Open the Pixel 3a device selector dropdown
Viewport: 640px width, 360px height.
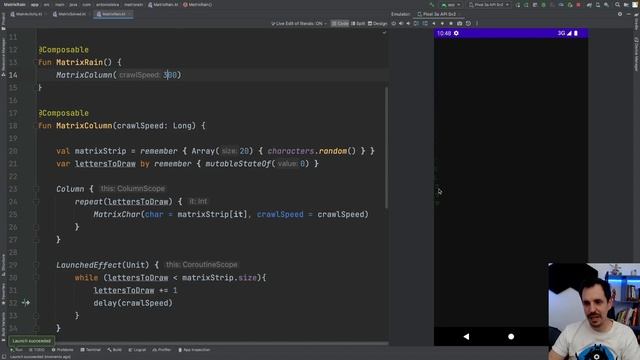point(489,5)
